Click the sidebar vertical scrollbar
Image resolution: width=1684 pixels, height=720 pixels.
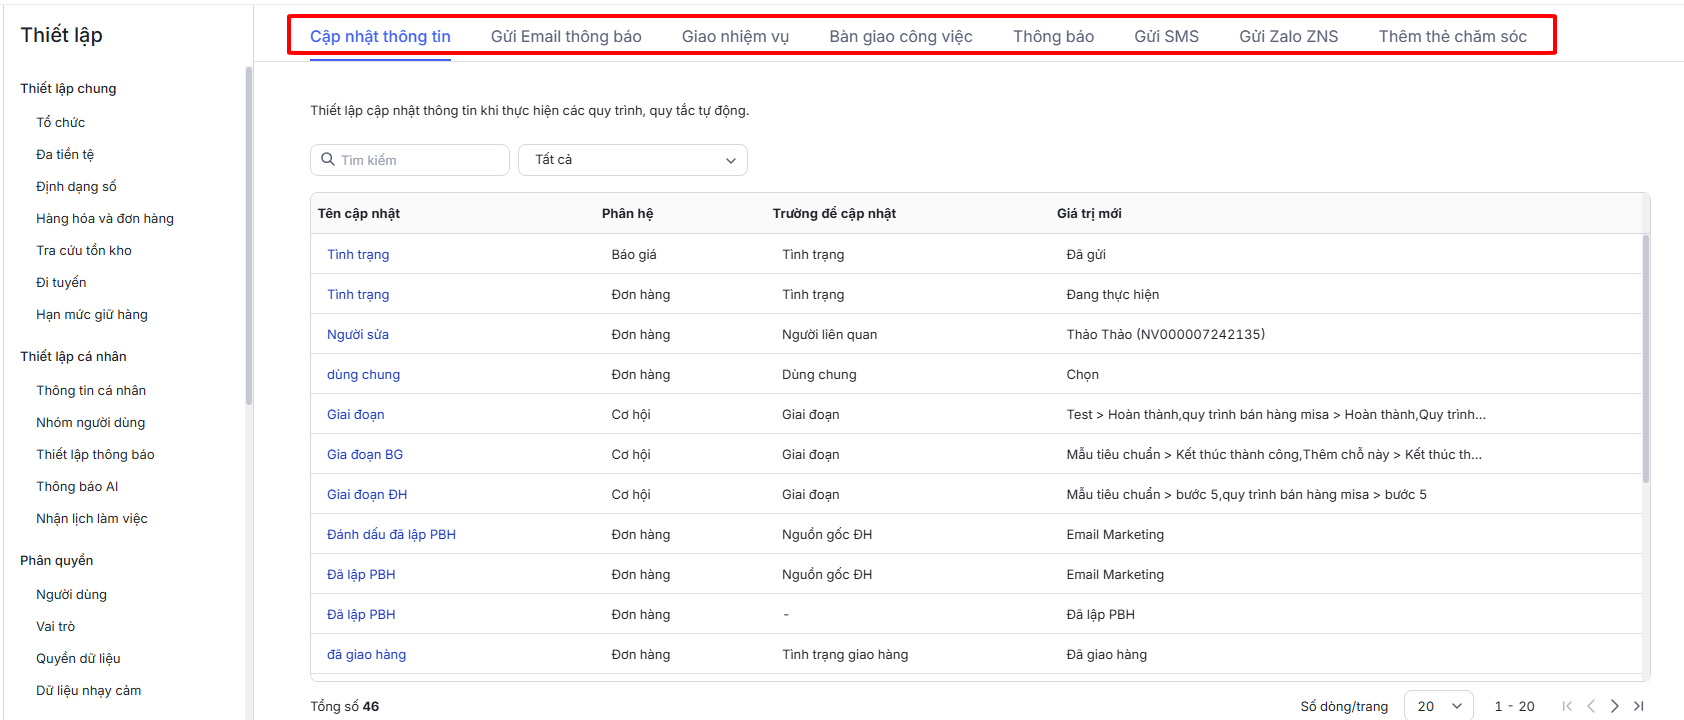[248, 235]
